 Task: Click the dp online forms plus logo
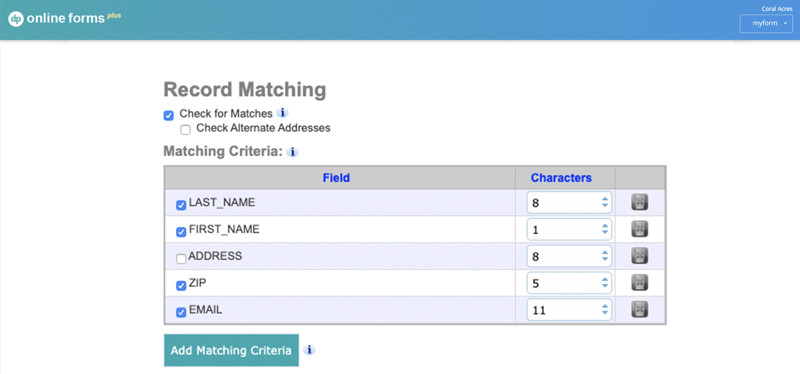click(x=65, y=19)
